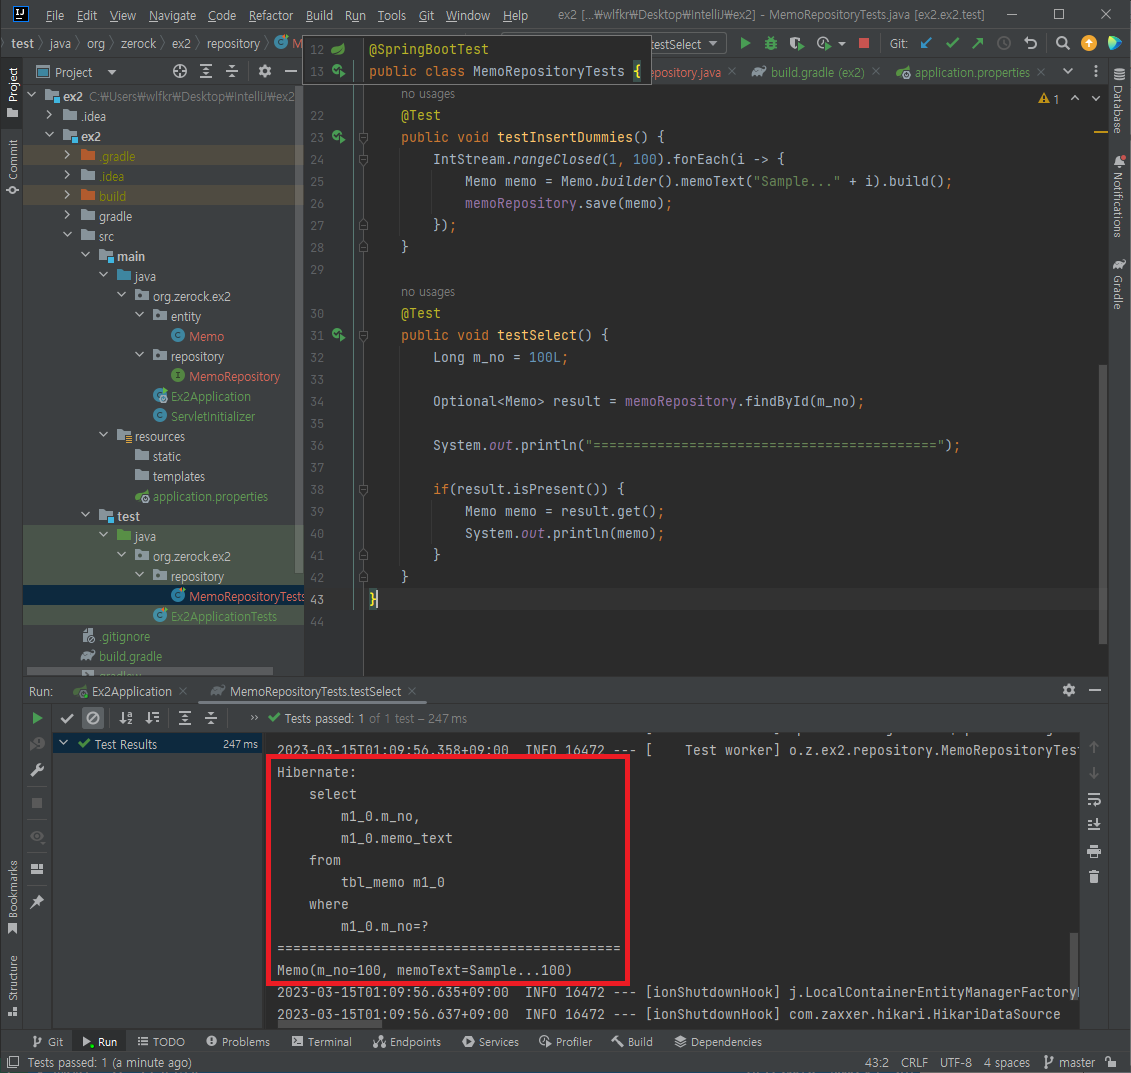Image resolution: width=1131 pixels, height=1073 pixels.
Task: Hide the Project tool window
Action: coord(291,71)
